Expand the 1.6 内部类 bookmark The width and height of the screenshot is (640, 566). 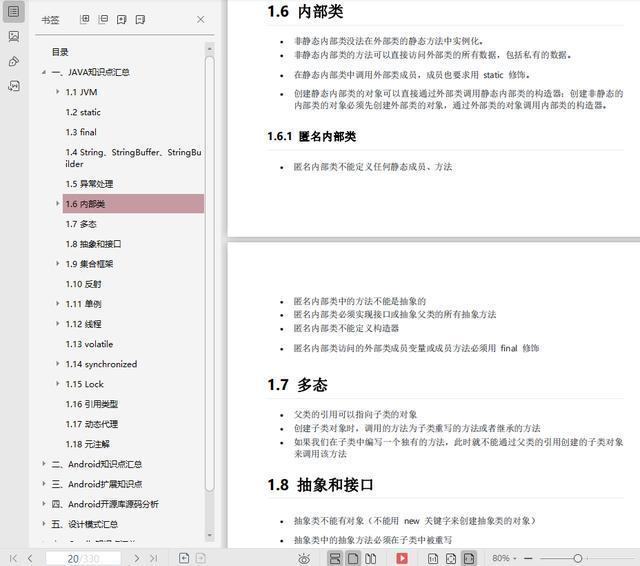(x=58, y=203)
